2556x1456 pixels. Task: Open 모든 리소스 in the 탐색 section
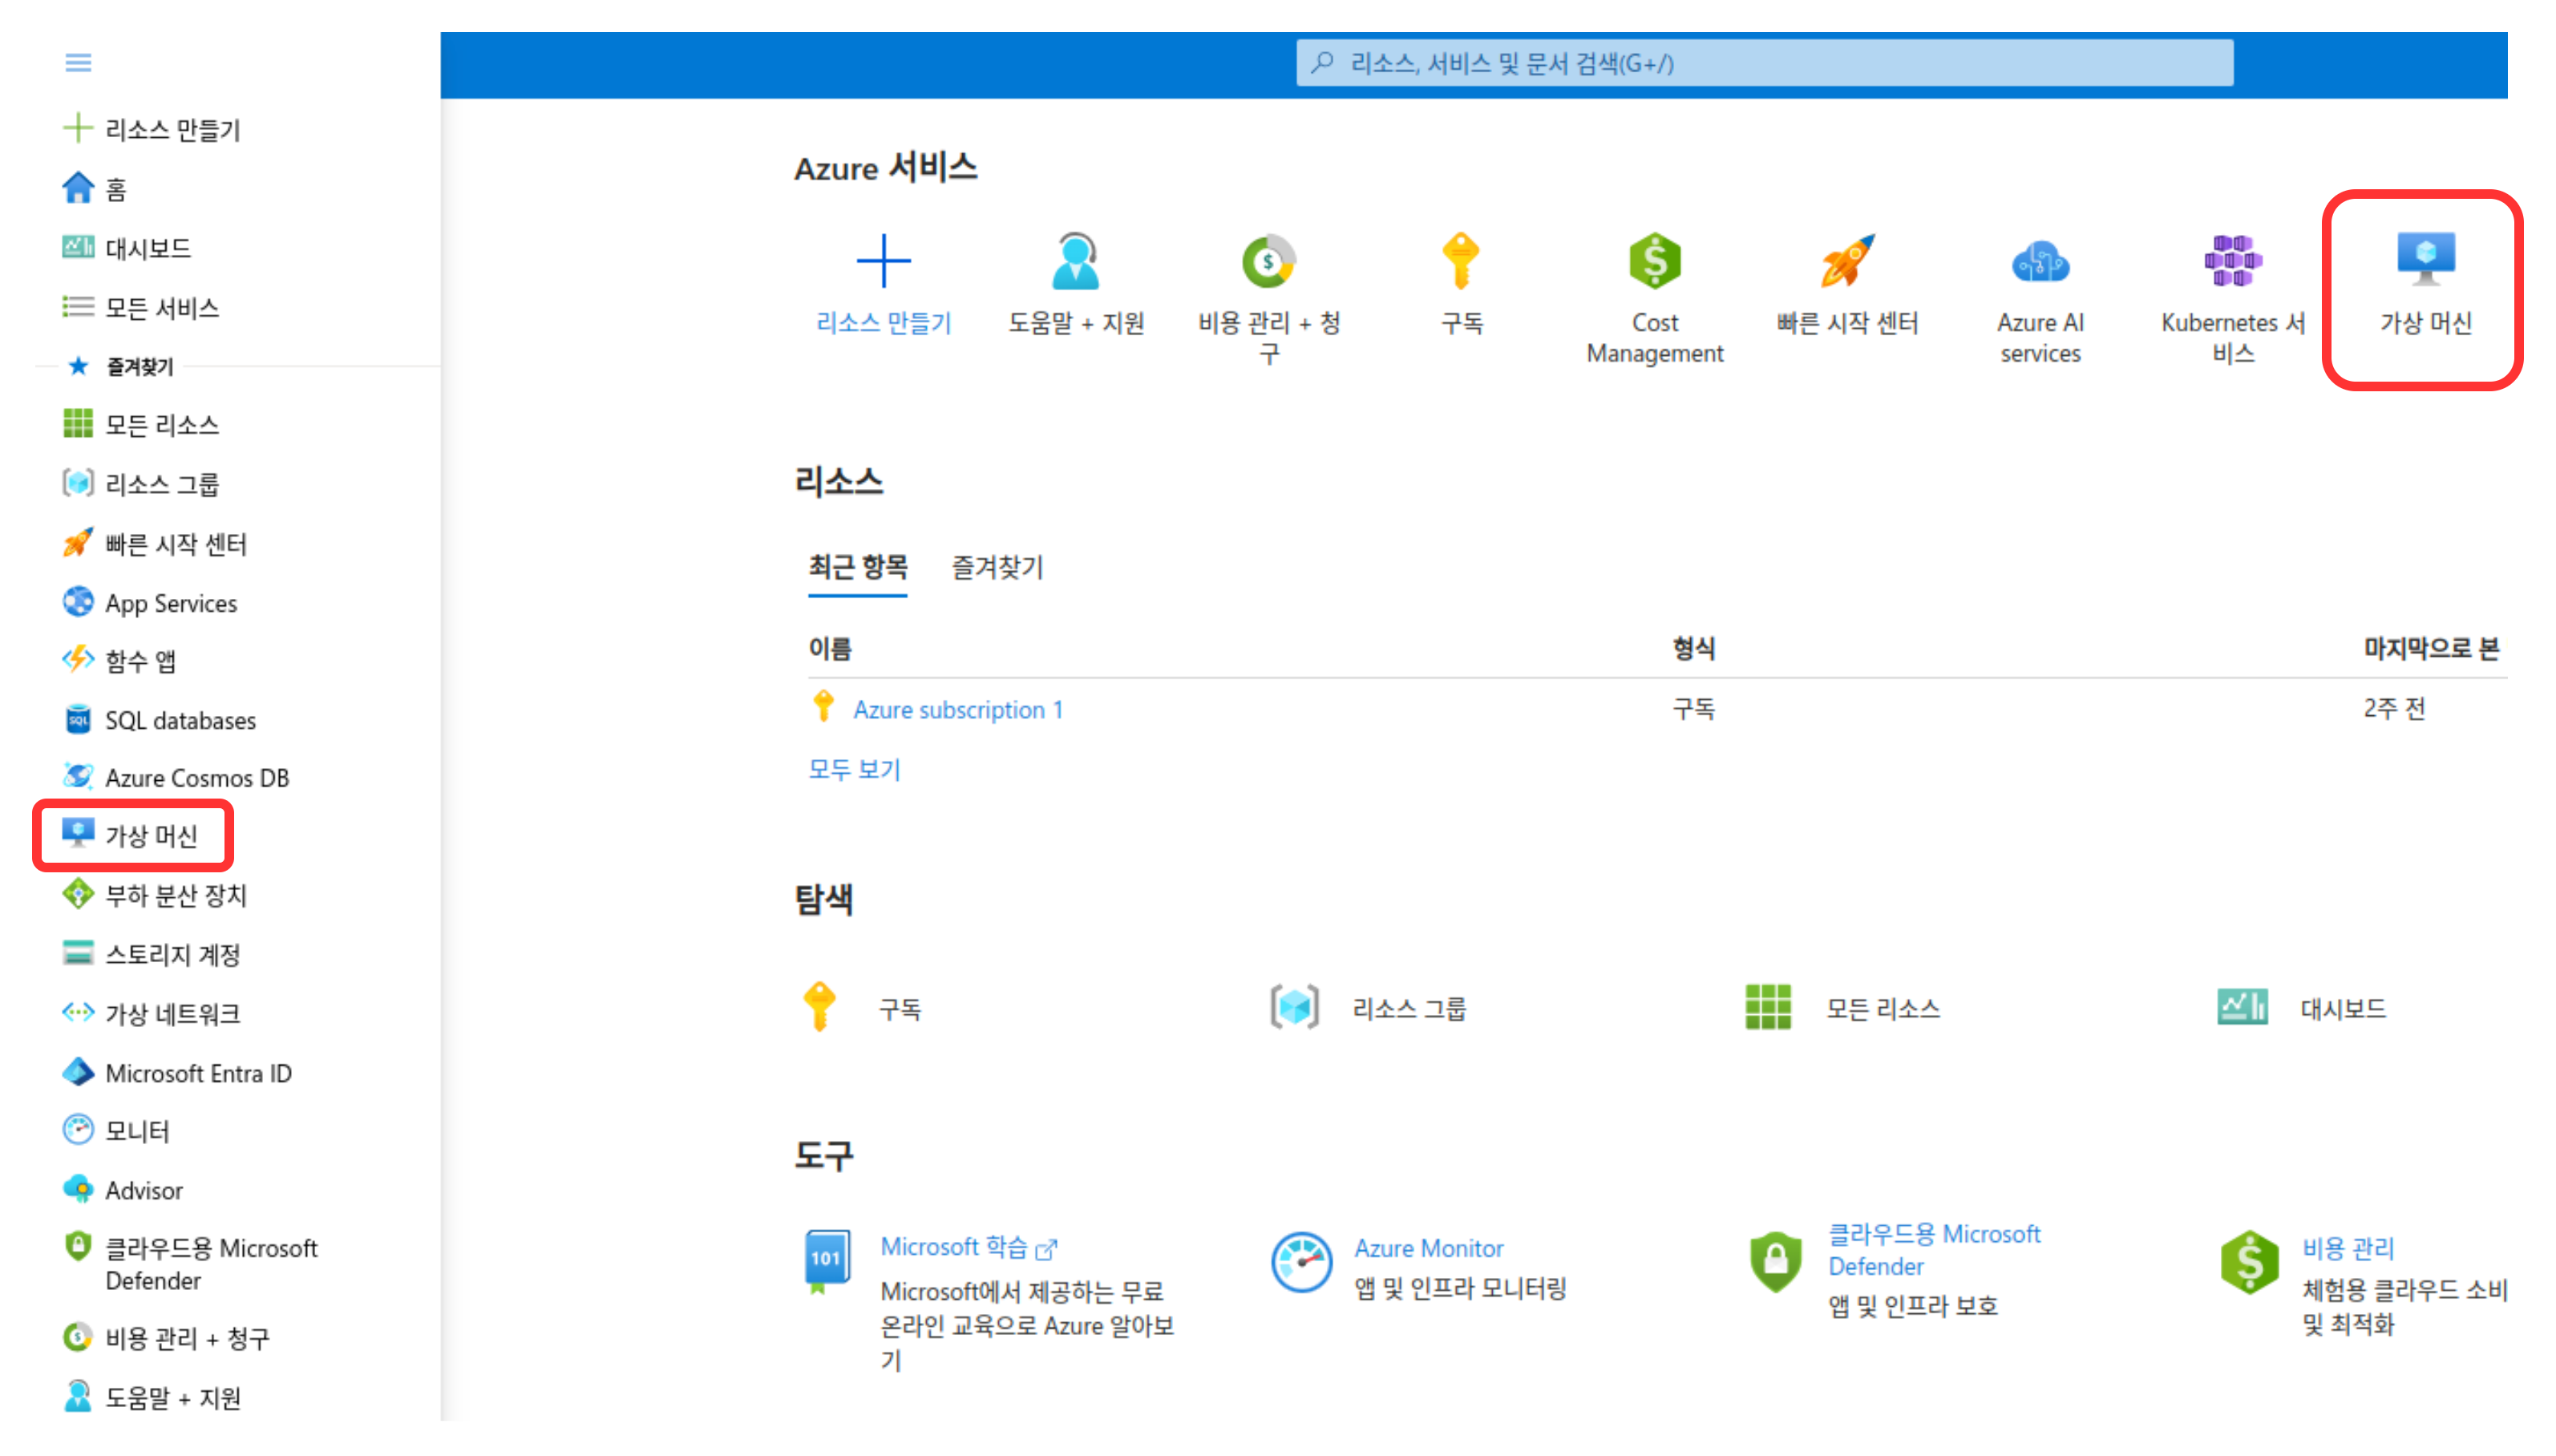(1842, 1007)
